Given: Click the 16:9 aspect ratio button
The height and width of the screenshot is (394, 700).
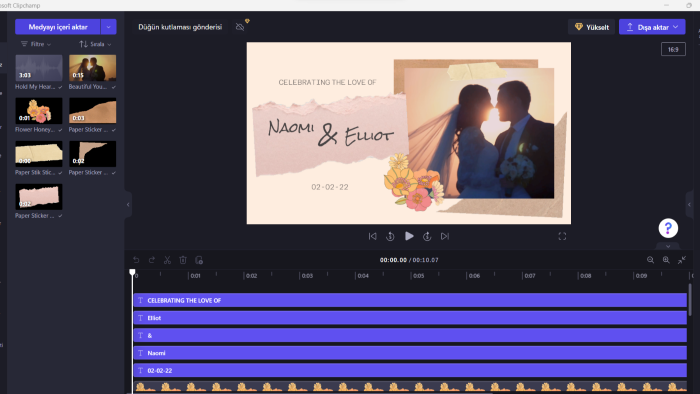Looking at the screenshot, I should (x=673, y=49).
